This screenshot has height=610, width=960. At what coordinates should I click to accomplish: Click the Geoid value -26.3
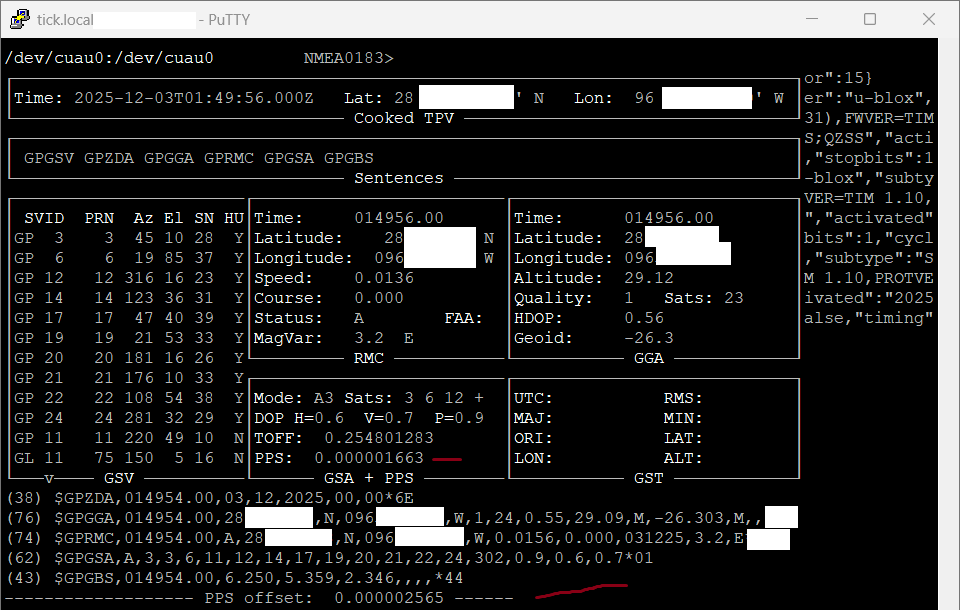(649, 338)
